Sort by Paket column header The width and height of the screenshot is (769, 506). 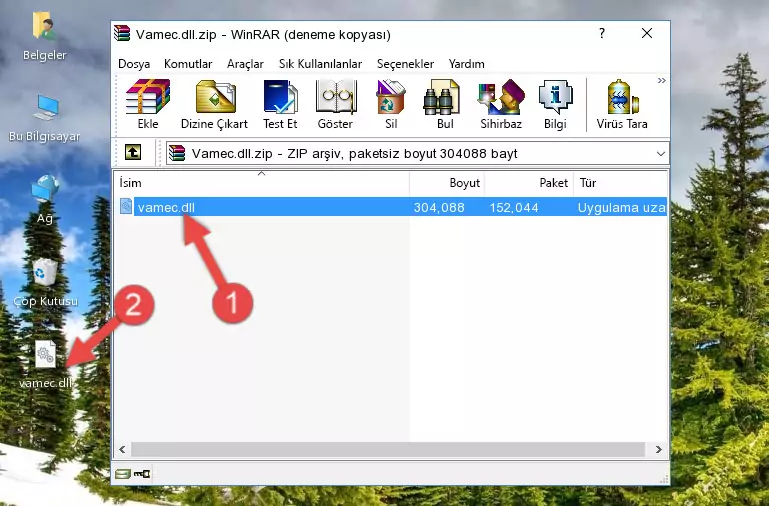[x=529, y=182]
